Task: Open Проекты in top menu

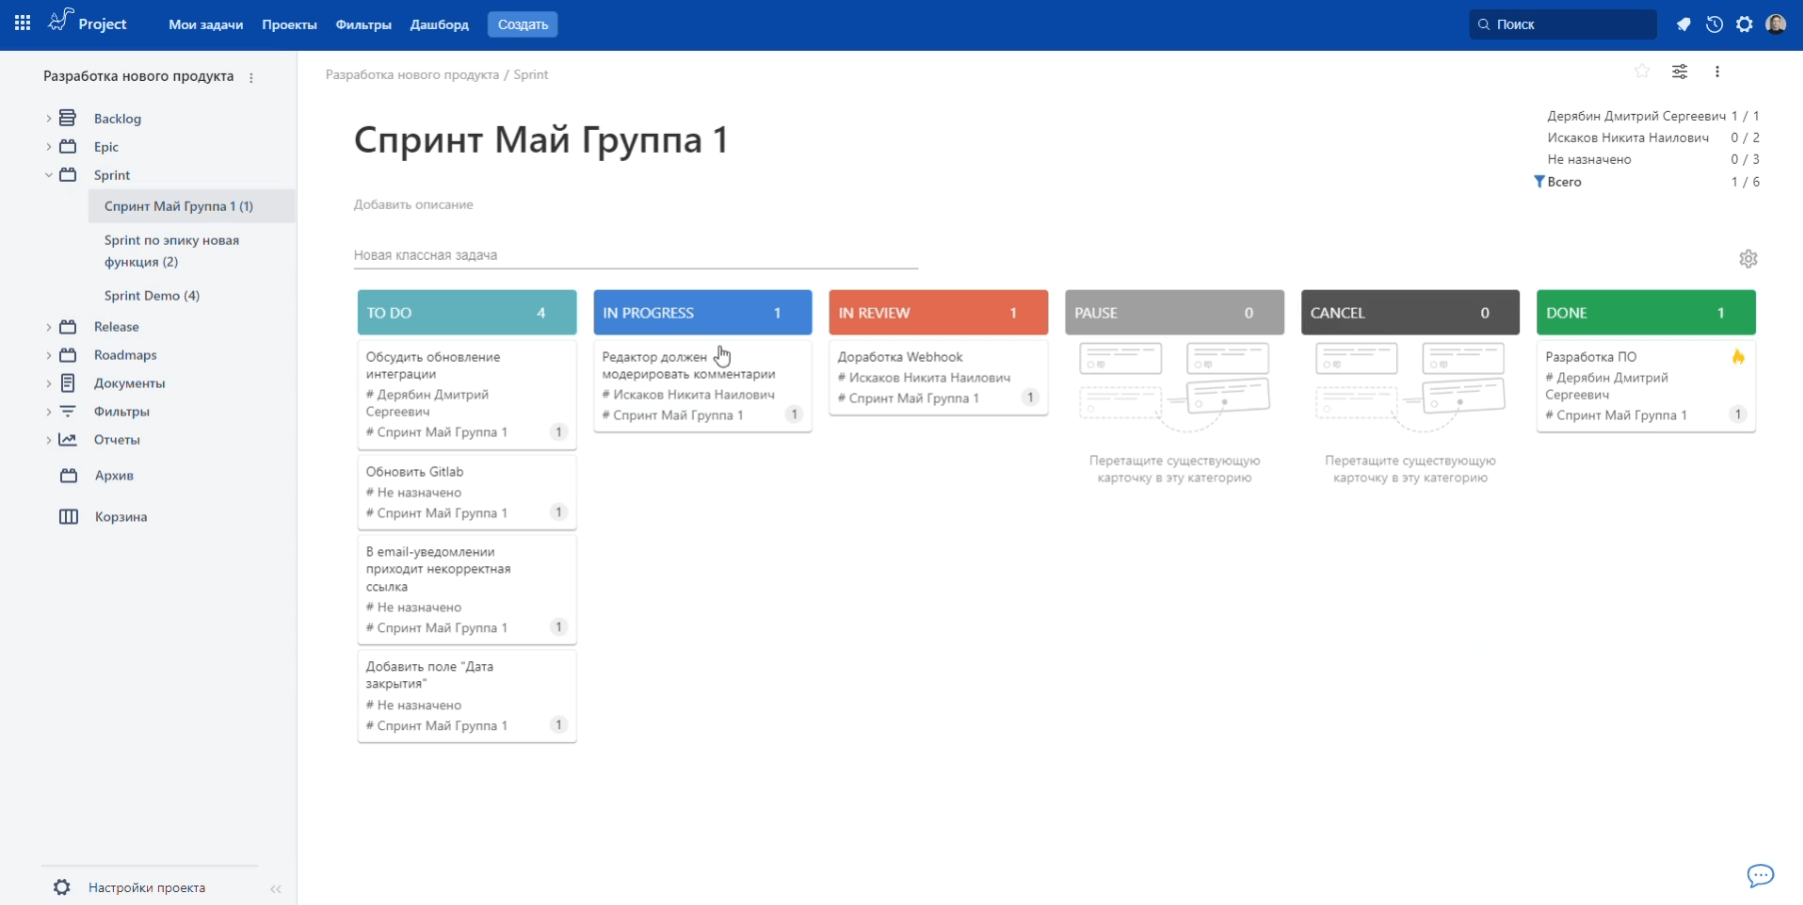Action: [289, 24]
